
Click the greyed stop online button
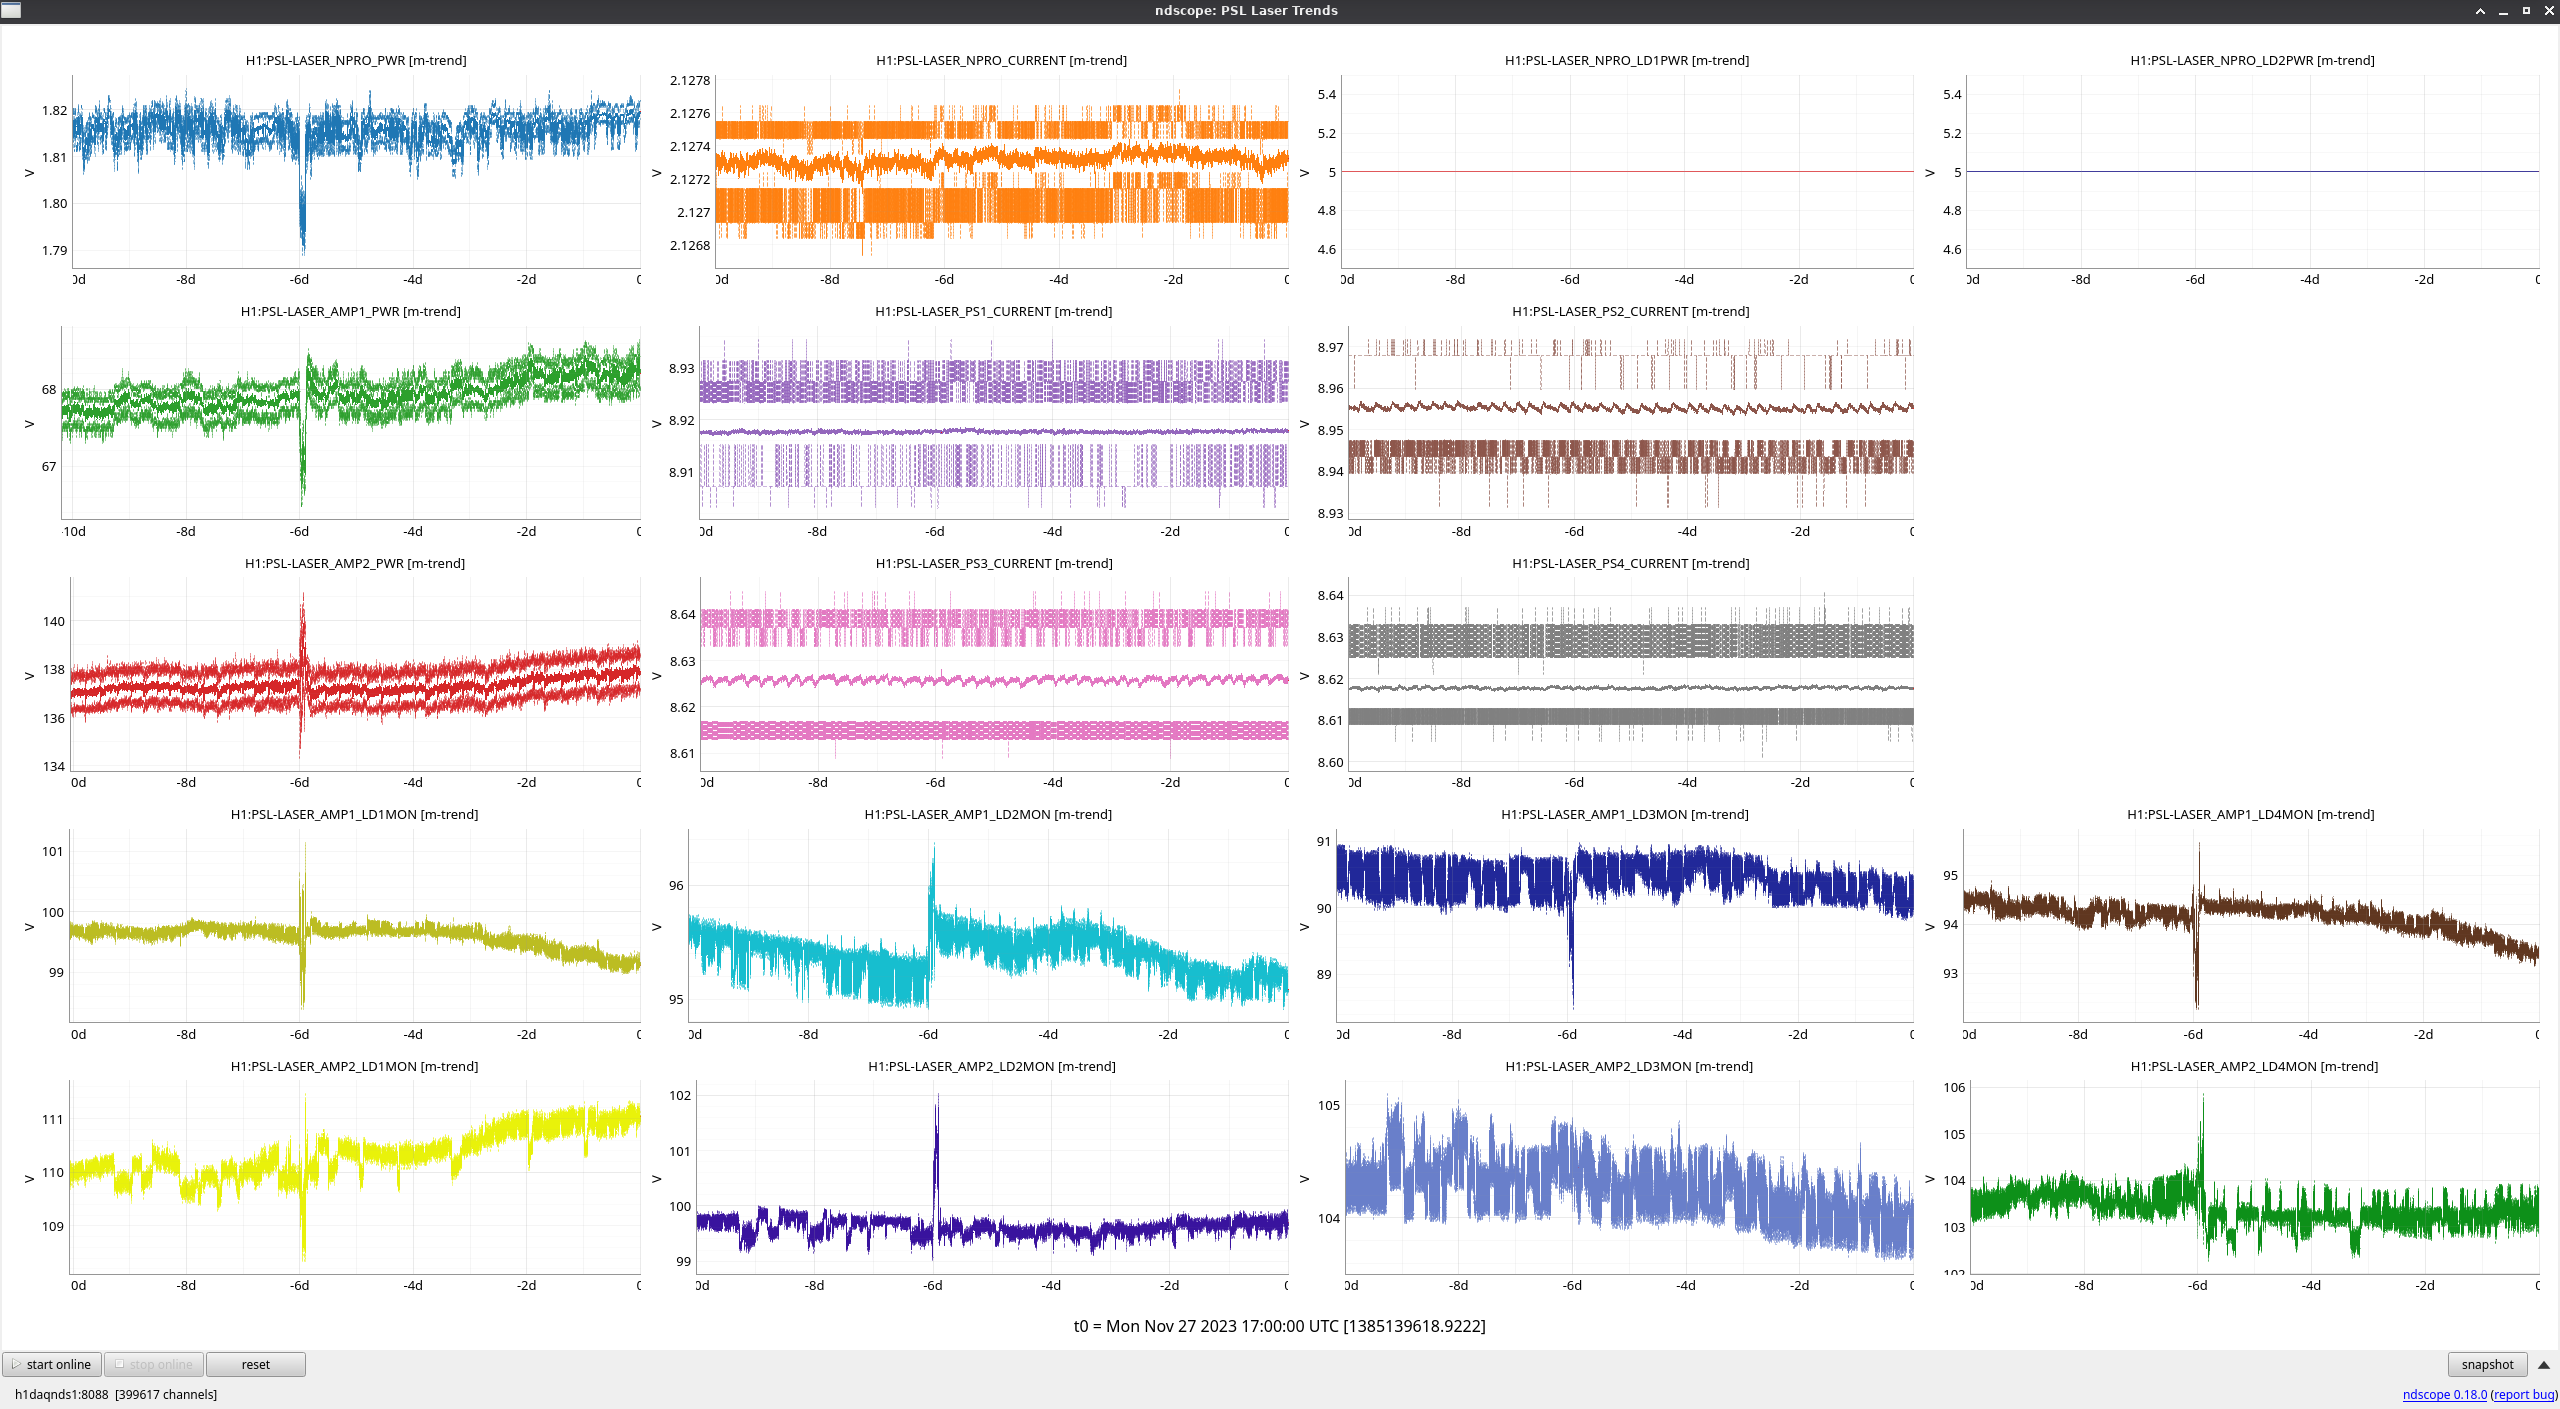tap(154, 1364)
